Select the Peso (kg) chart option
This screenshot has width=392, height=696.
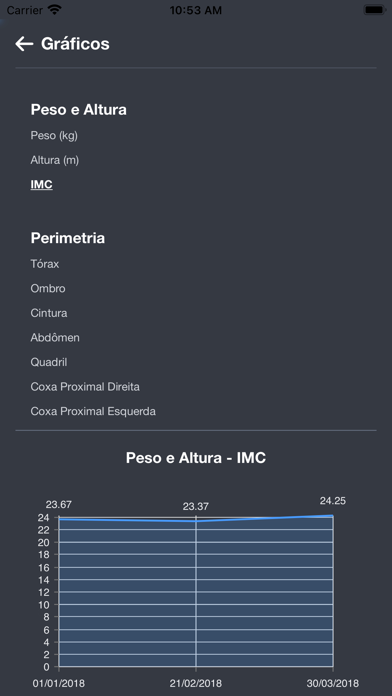[54, 136]
